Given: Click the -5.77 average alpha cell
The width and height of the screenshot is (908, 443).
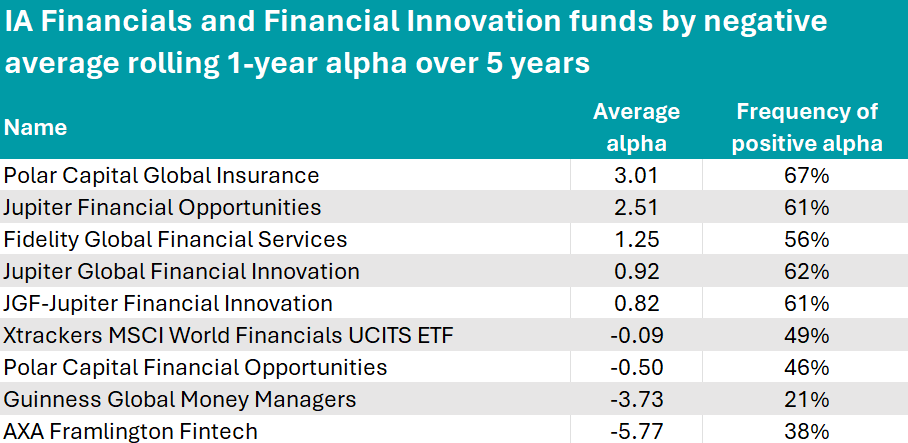Looking at the screenshot, I should (x=636, y=431).
